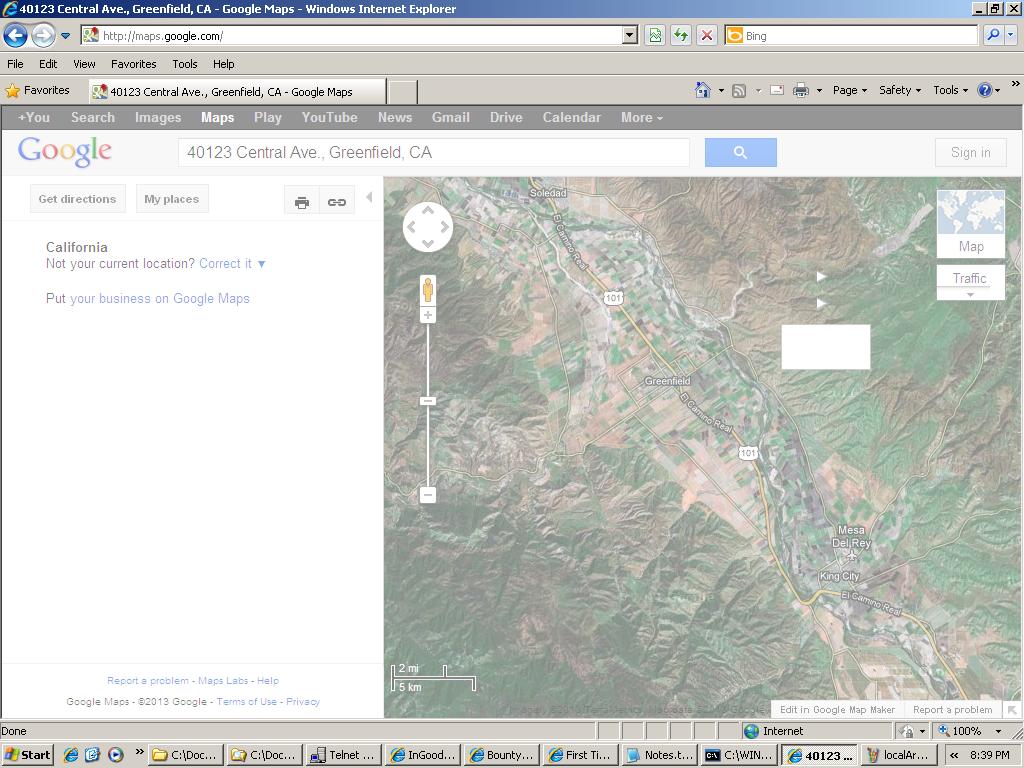Open the search provider dropdown arrow

(x=1011, y=35)
